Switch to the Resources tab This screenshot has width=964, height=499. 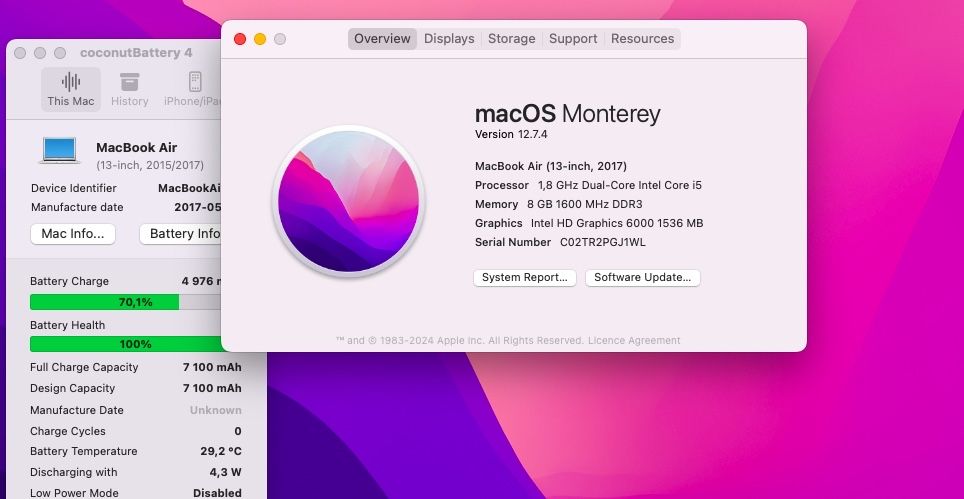[642, 39]
